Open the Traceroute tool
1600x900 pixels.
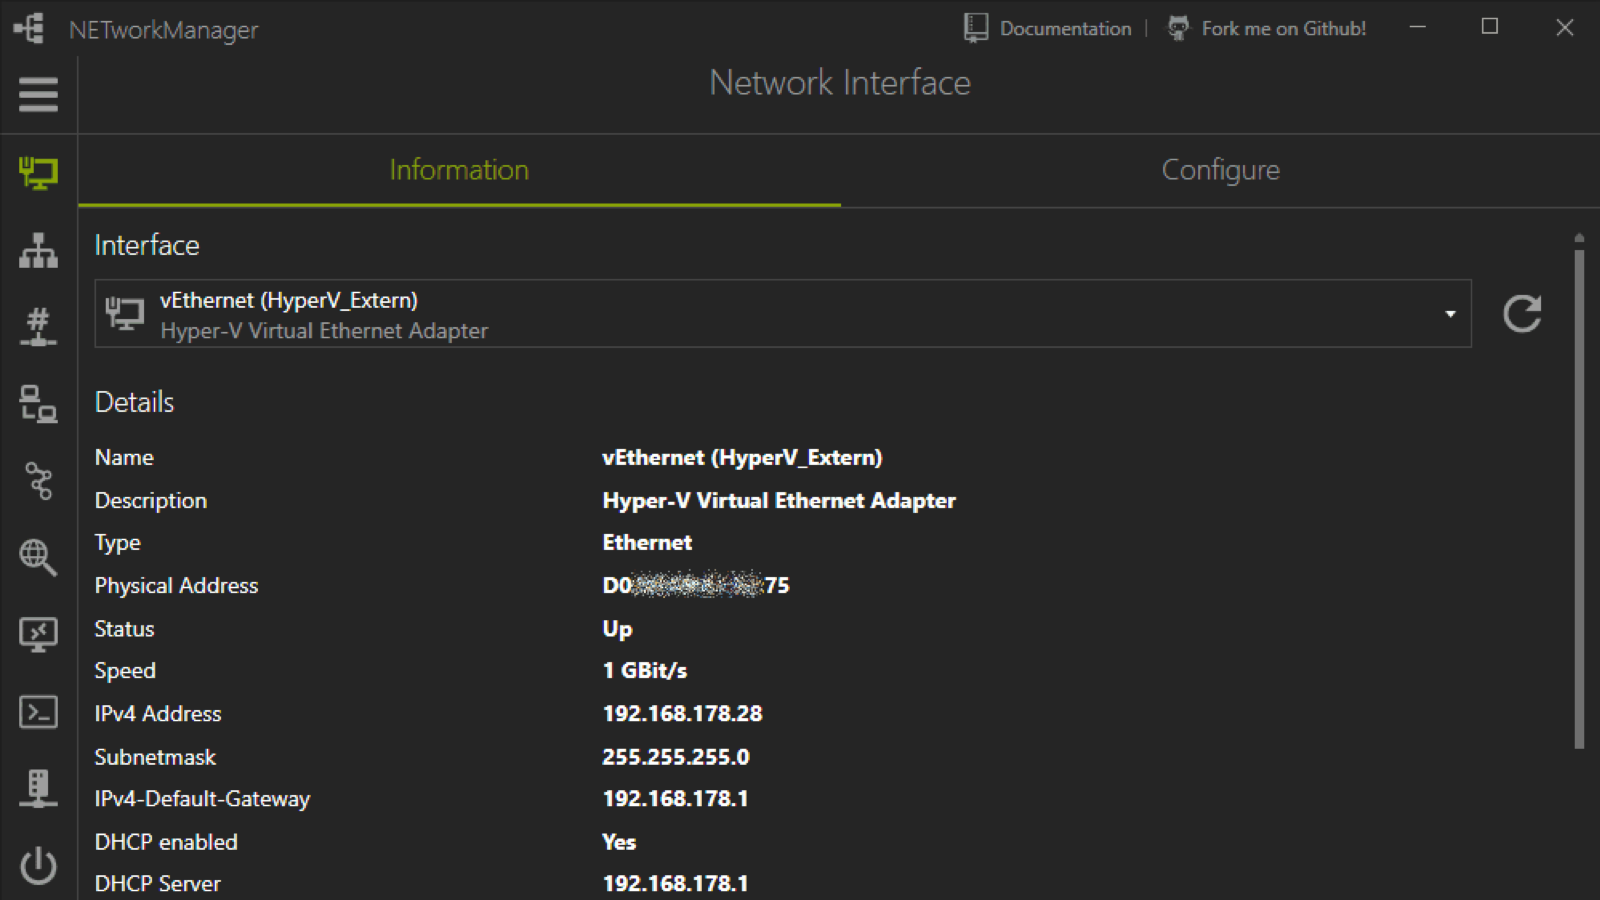(38, 480)
